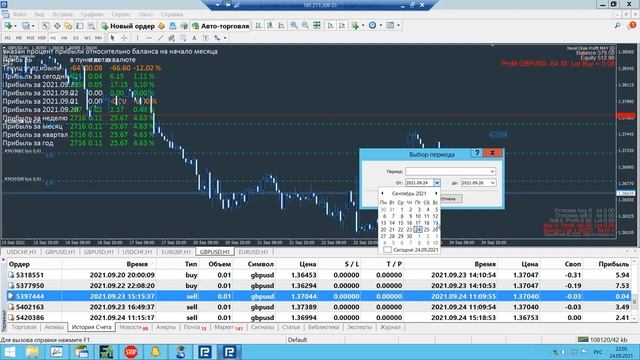Close the Выбор периода dialog
The height and width of the screenshot is (360, 640).
pyautogui.click(x=493, y=153)
